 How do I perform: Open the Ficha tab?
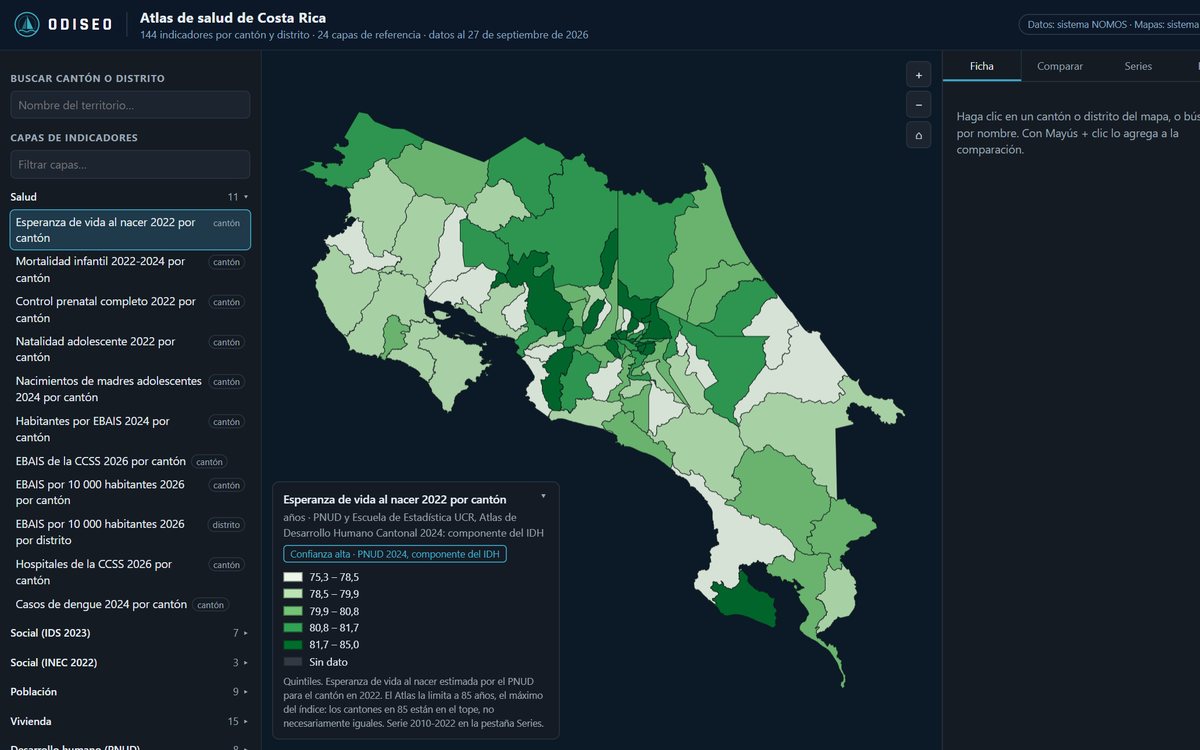coord(982,66)
